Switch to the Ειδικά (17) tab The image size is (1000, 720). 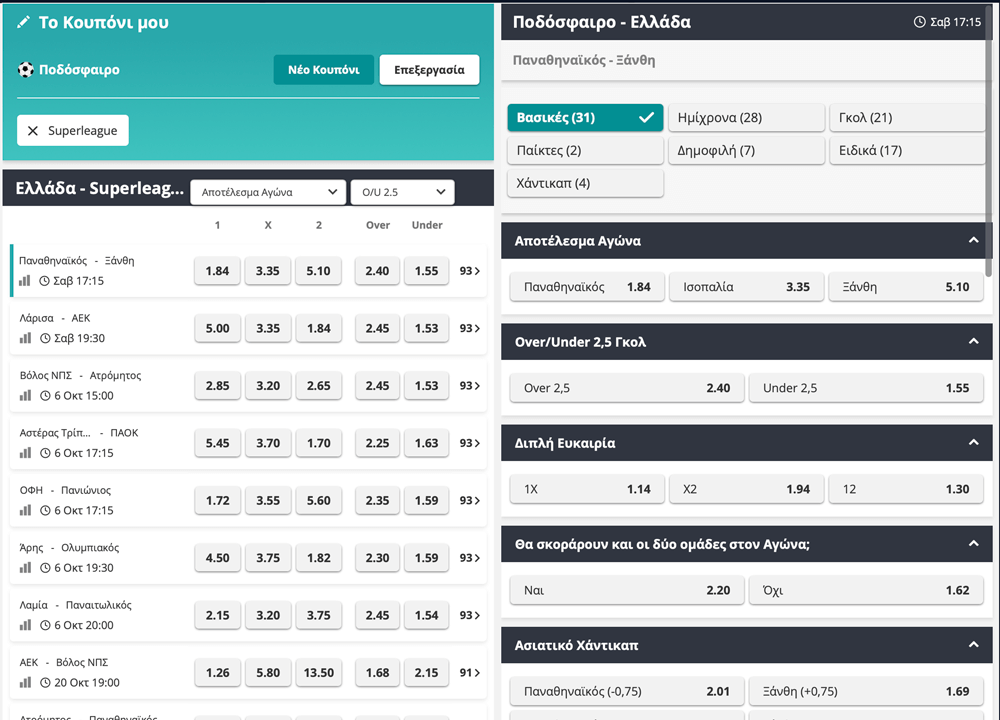pyautogui.click(x=907, y=151)
